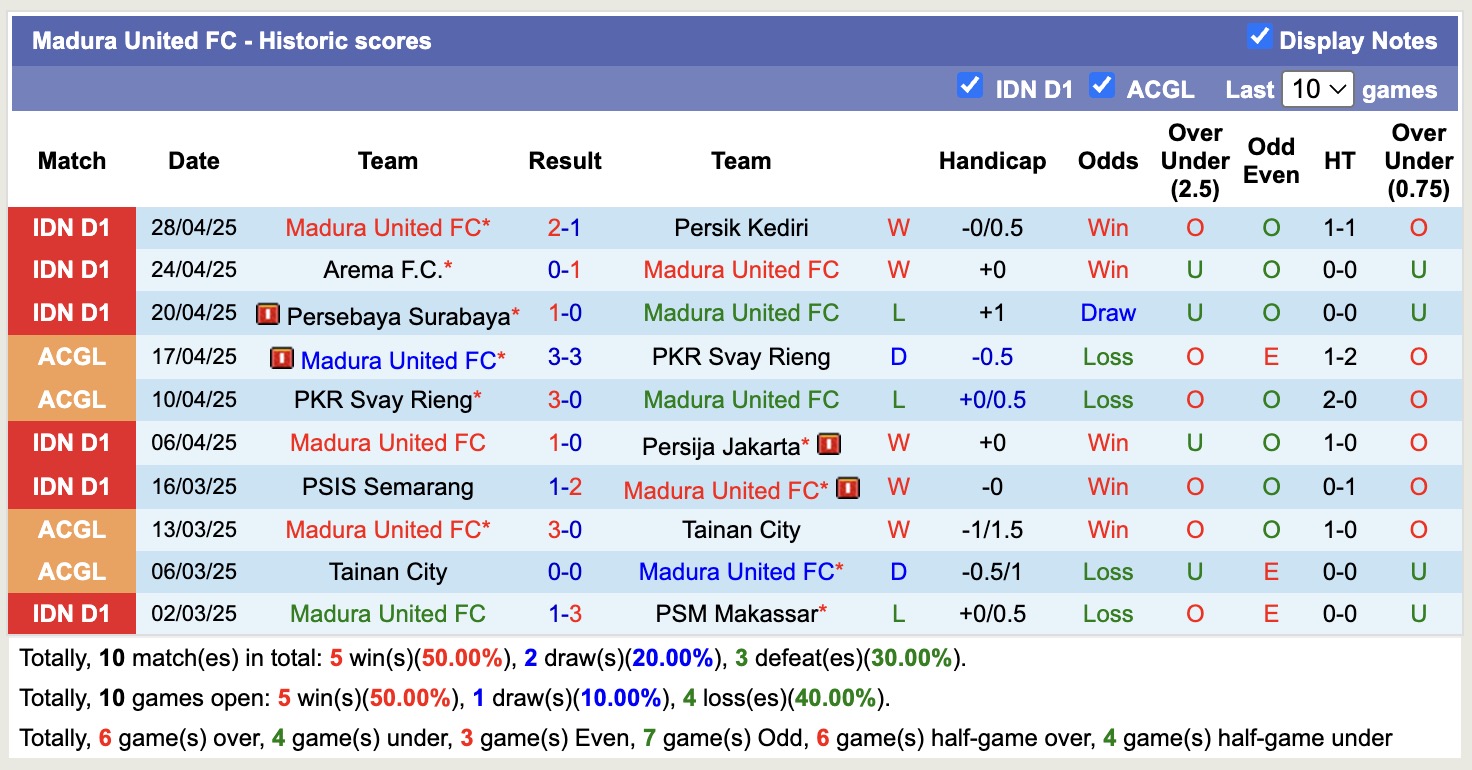Select the ACGL badge on the 17/04/25 row
Screen dimensions: 1472x770
[71, 356]
